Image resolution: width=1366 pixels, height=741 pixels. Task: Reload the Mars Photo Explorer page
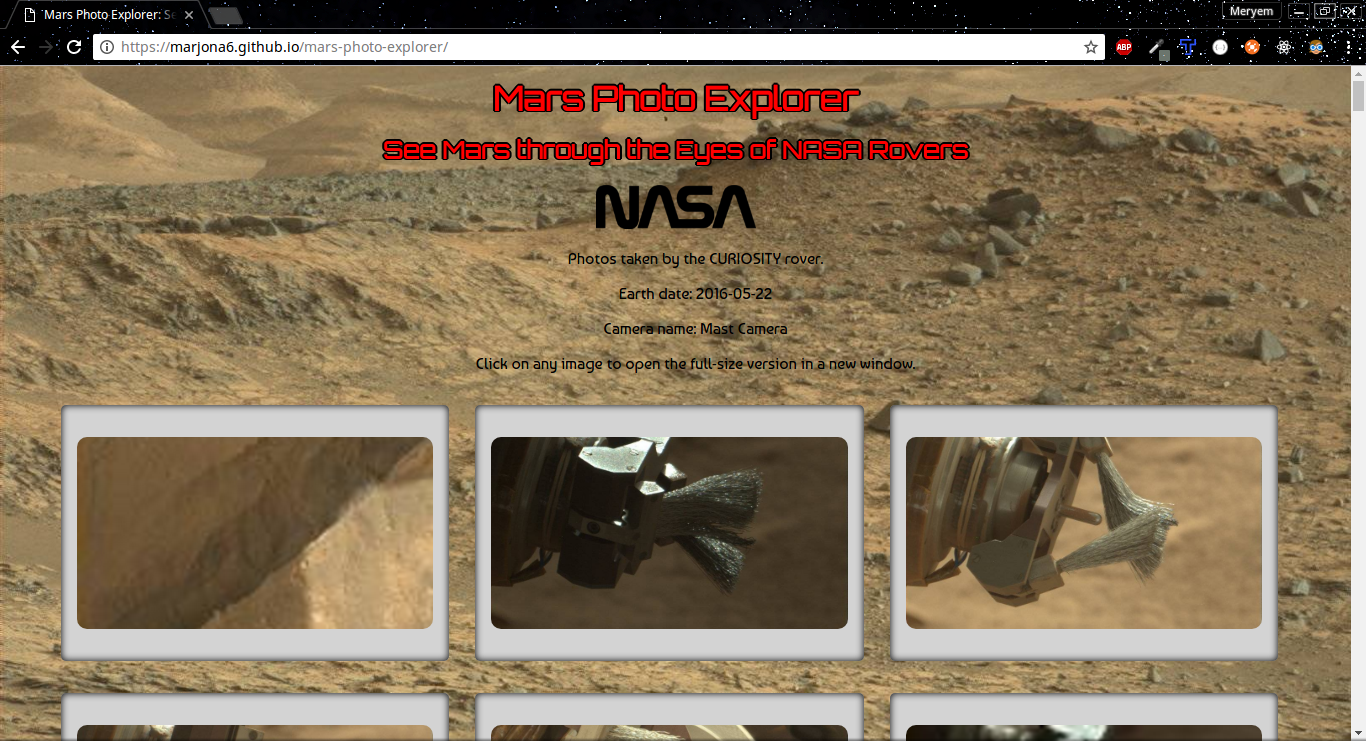tap(74, 47)
